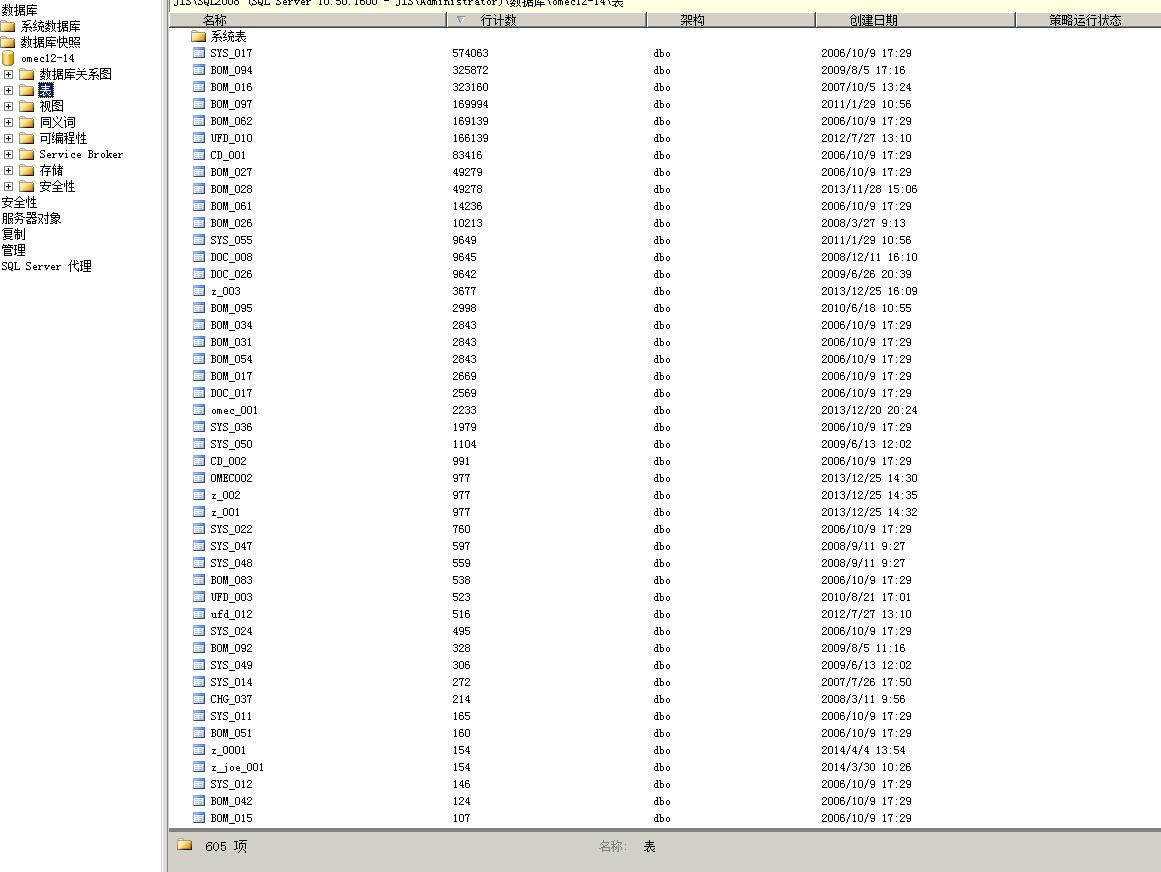Click the SYS_017 table icon
This screenshot has height=872, width=1161.
point(198,53)
